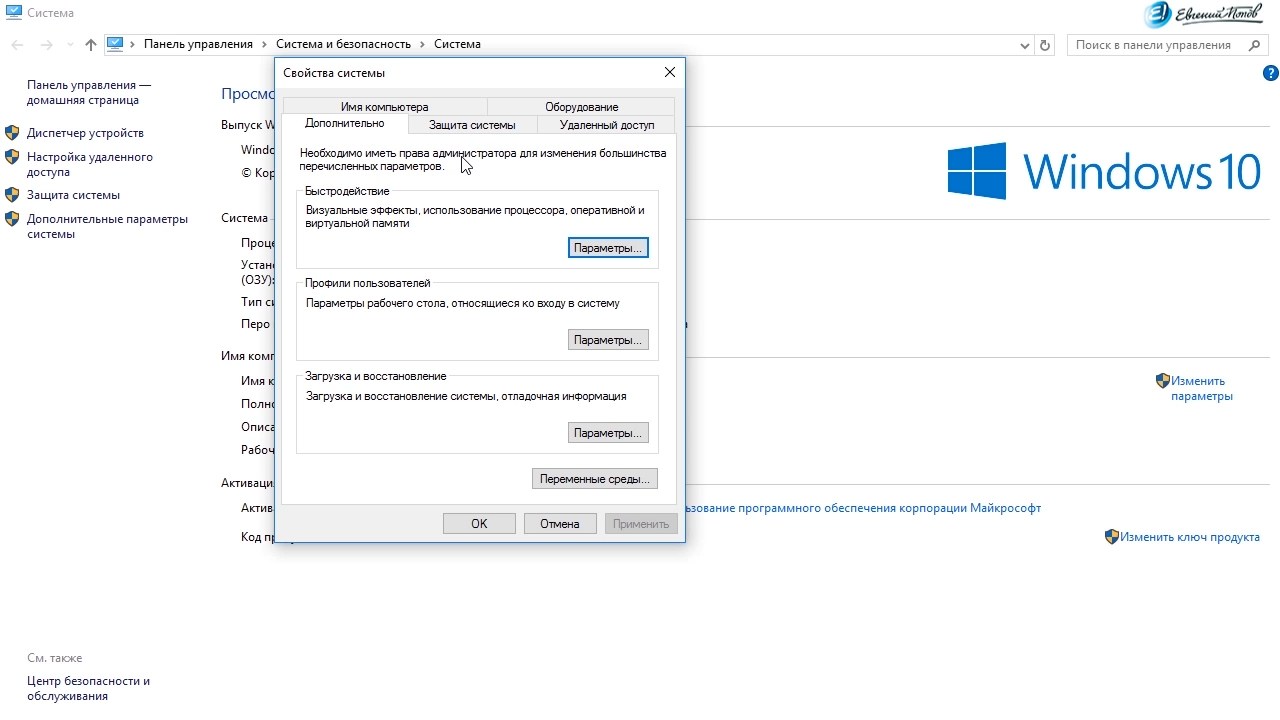Screen dimensions: 1280x720
Task: Click the Windows 10 logo
Action: click(1104, 171)
